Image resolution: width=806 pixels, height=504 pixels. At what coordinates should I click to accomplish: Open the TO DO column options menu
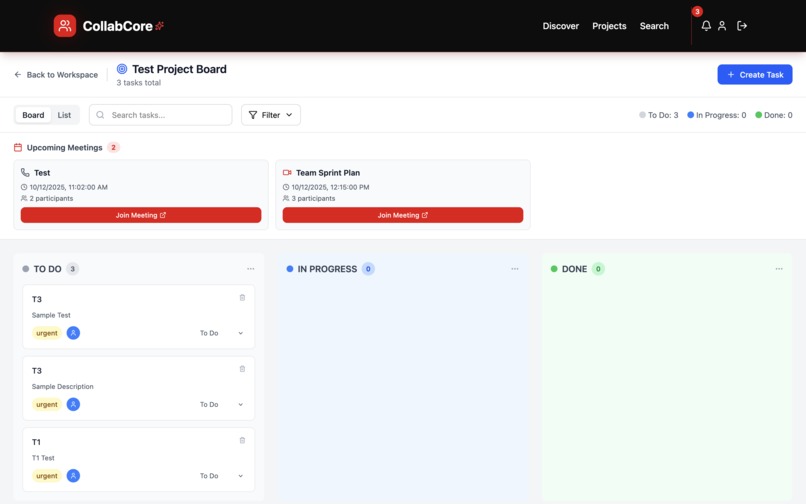click(250, 269)
